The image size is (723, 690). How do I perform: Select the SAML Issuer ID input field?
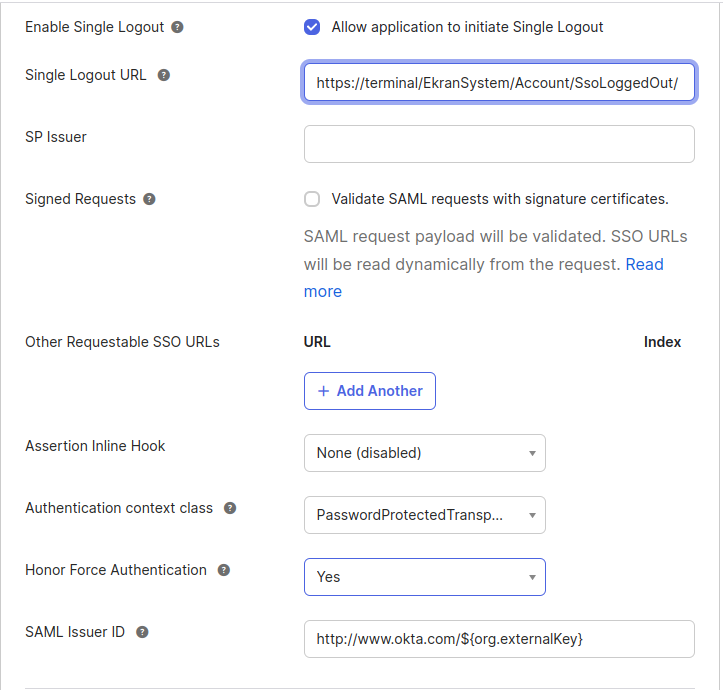coord(498,639)
